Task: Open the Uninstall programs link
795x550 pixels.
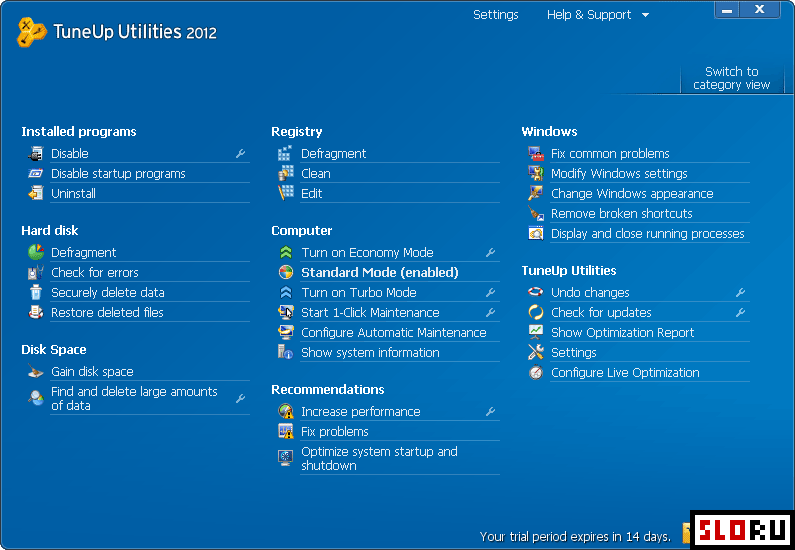Action: 74,193
